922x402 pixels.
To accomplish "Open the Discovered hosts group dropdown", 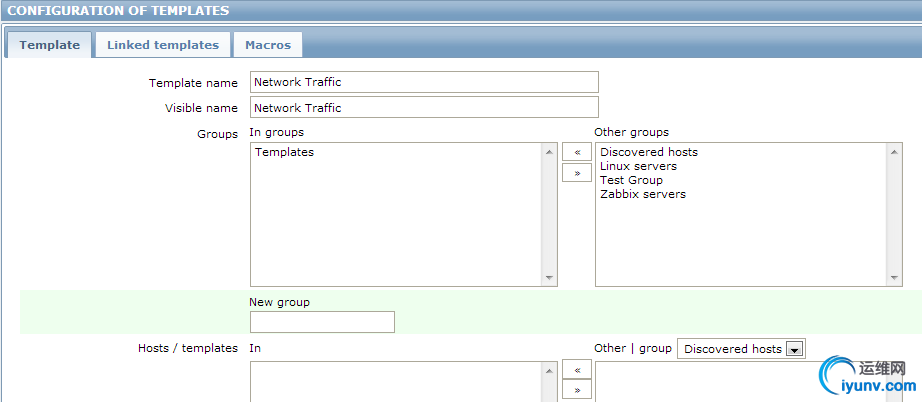I will [741, 349].
